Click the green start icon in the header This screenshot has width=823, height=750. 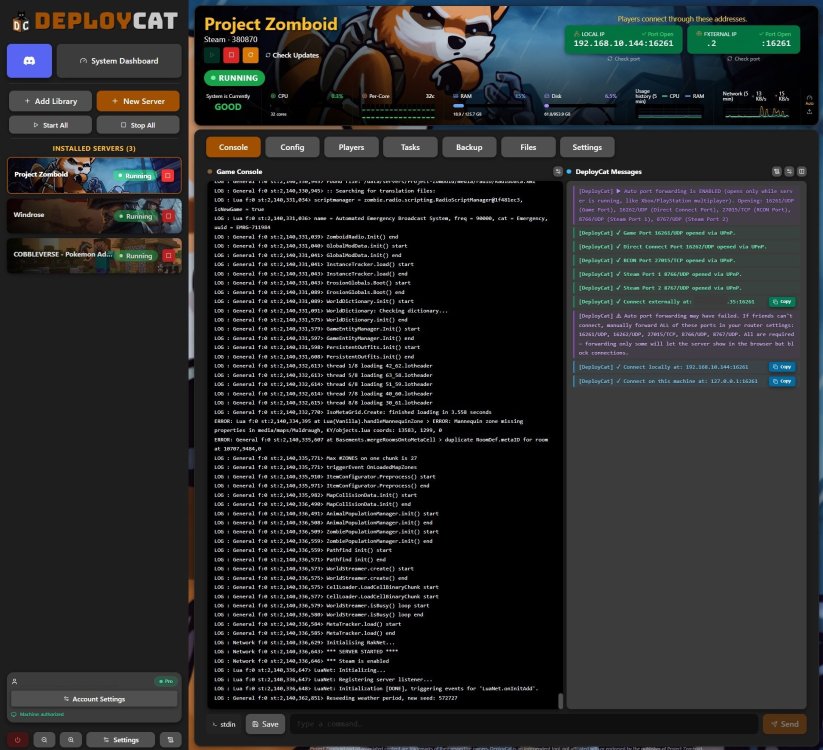[212, 55]
